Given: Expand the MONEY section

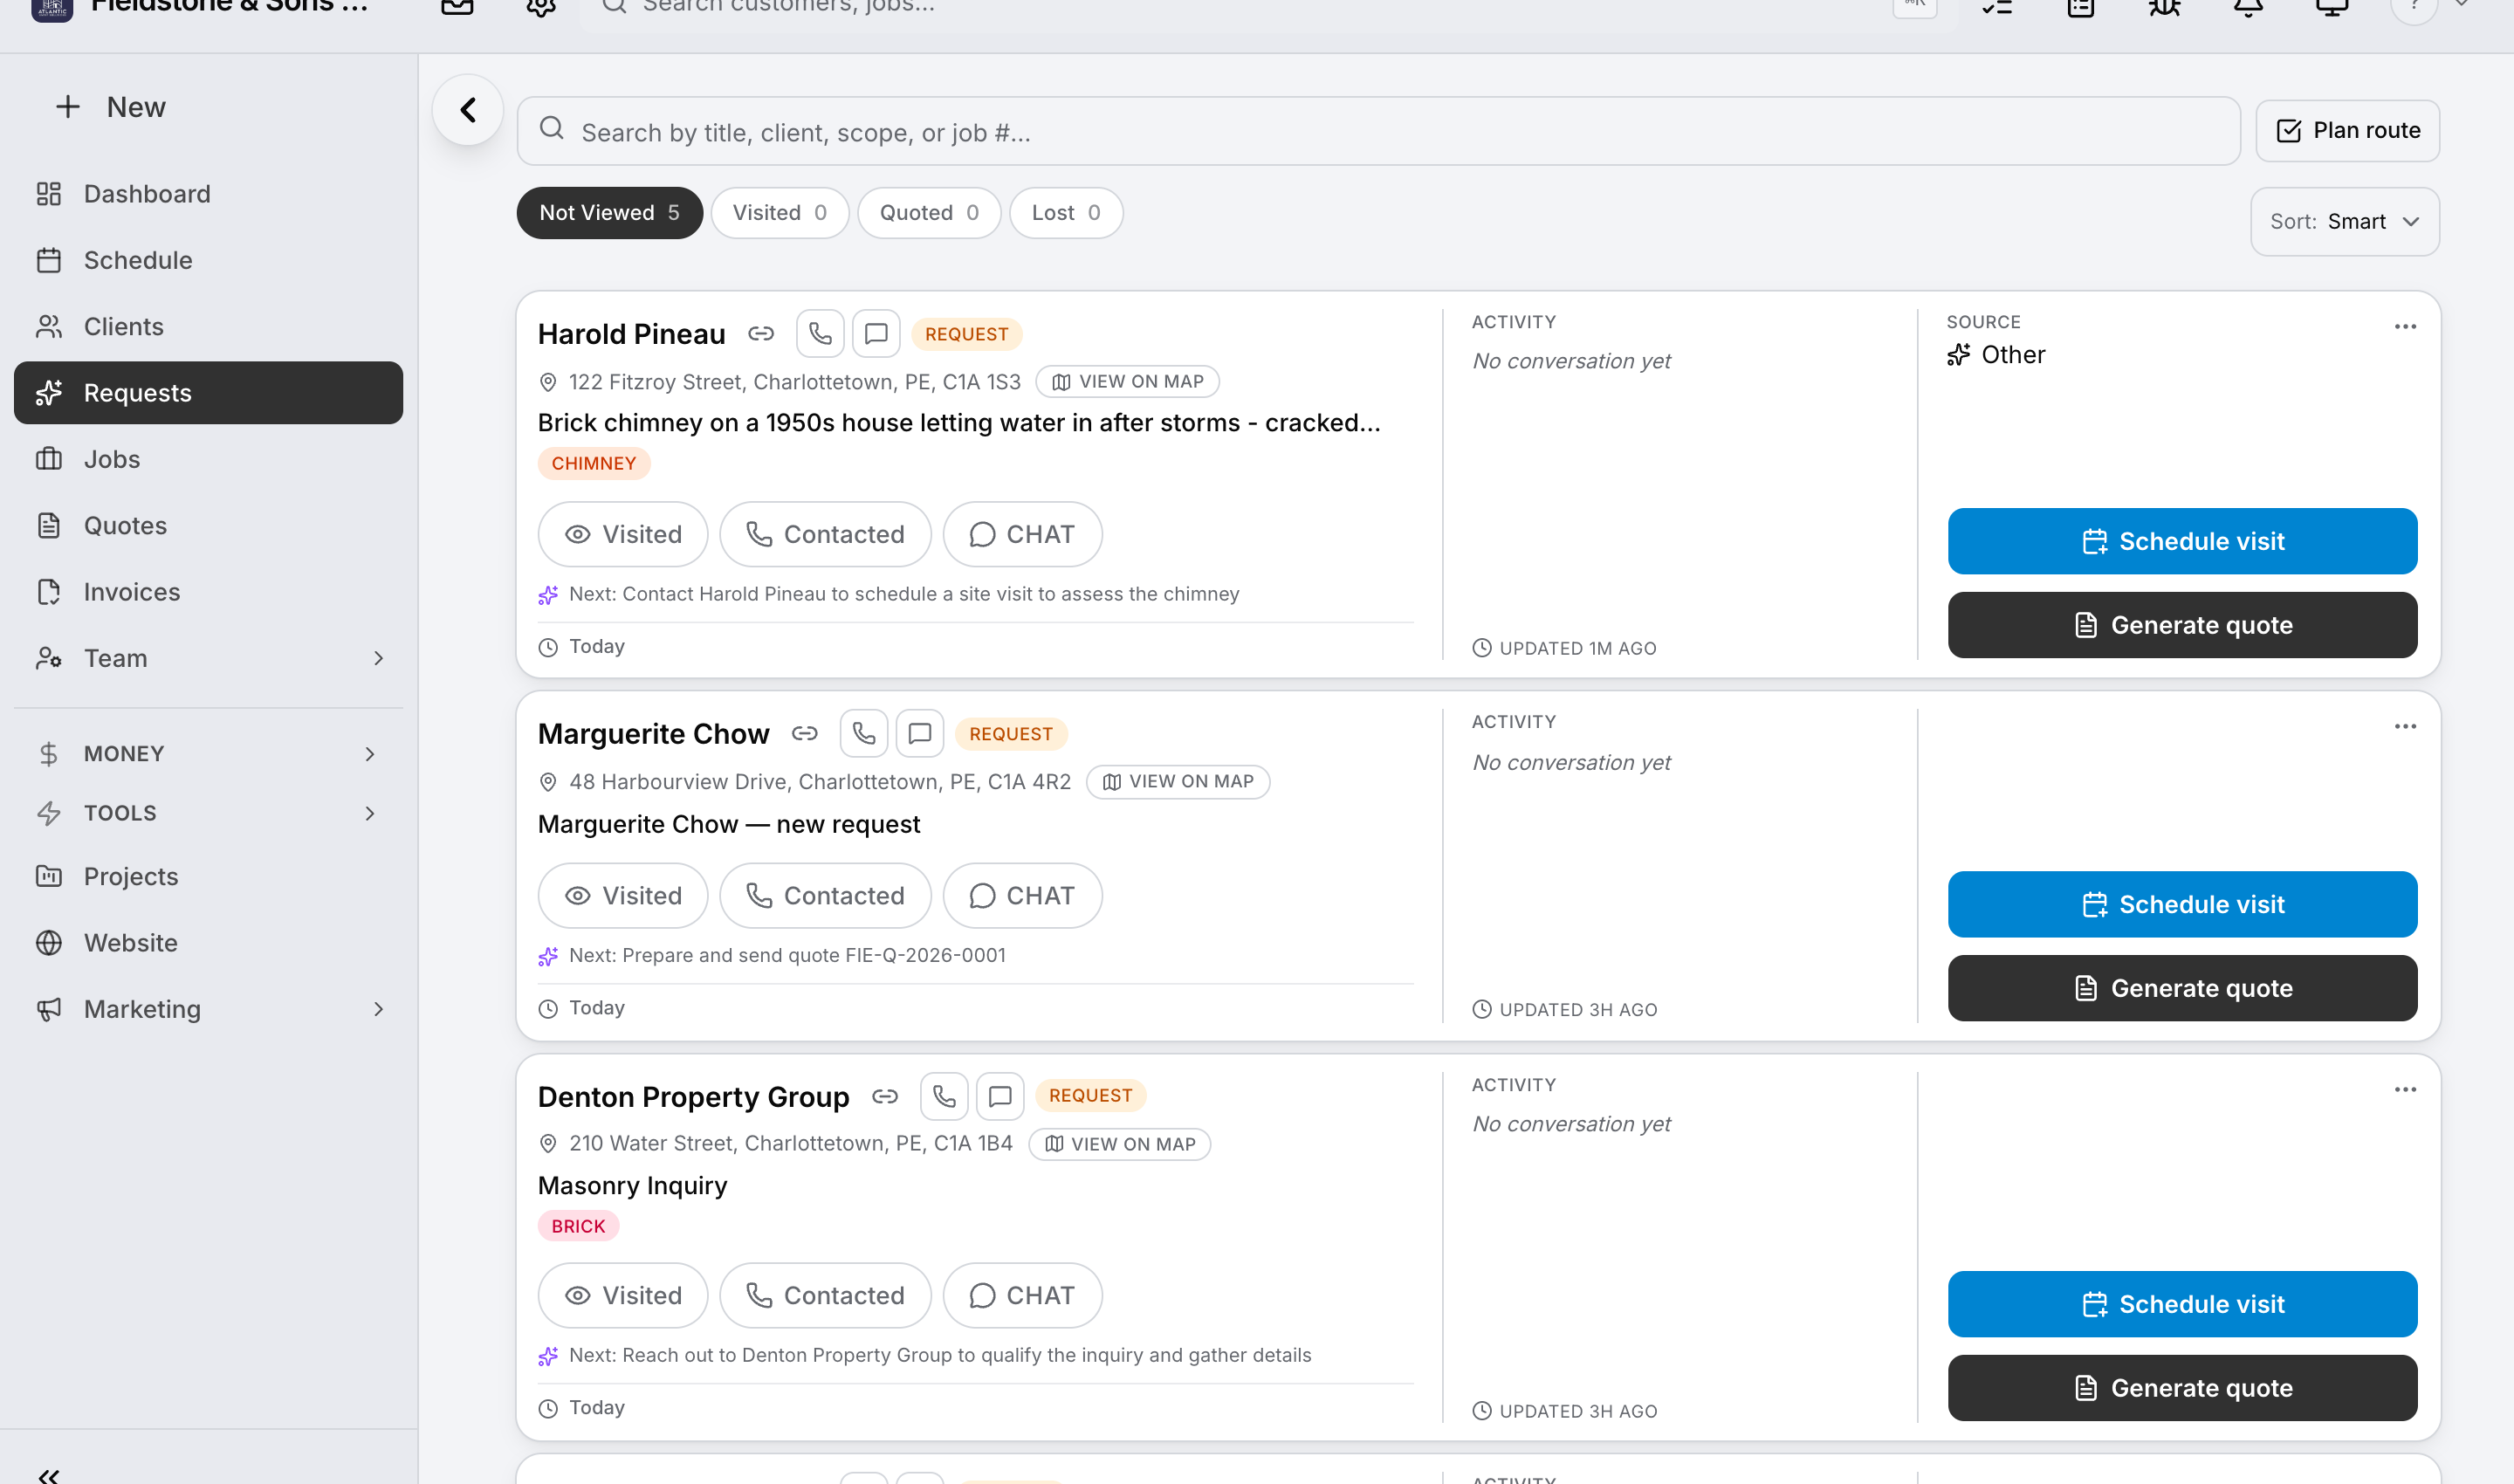Looking at the screenshot, I should (208, 754).
